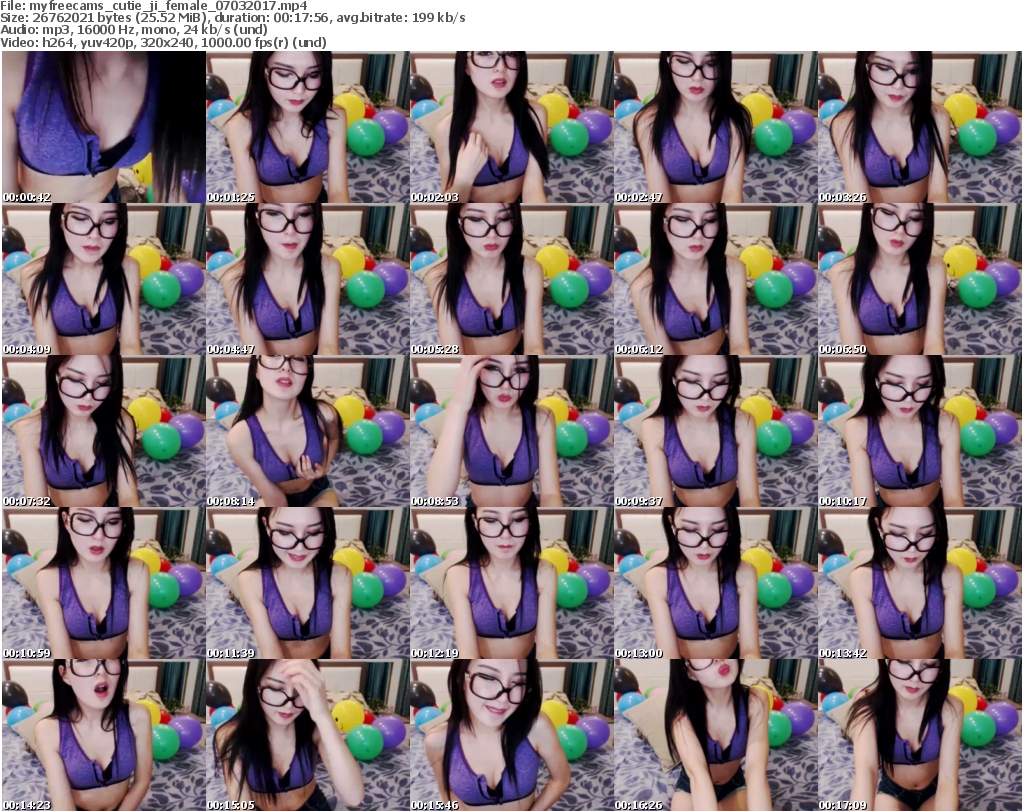Select the thumbnail at timestamp 00:01:25
This screenshot has width=1024, height=811.
[308, 127]
